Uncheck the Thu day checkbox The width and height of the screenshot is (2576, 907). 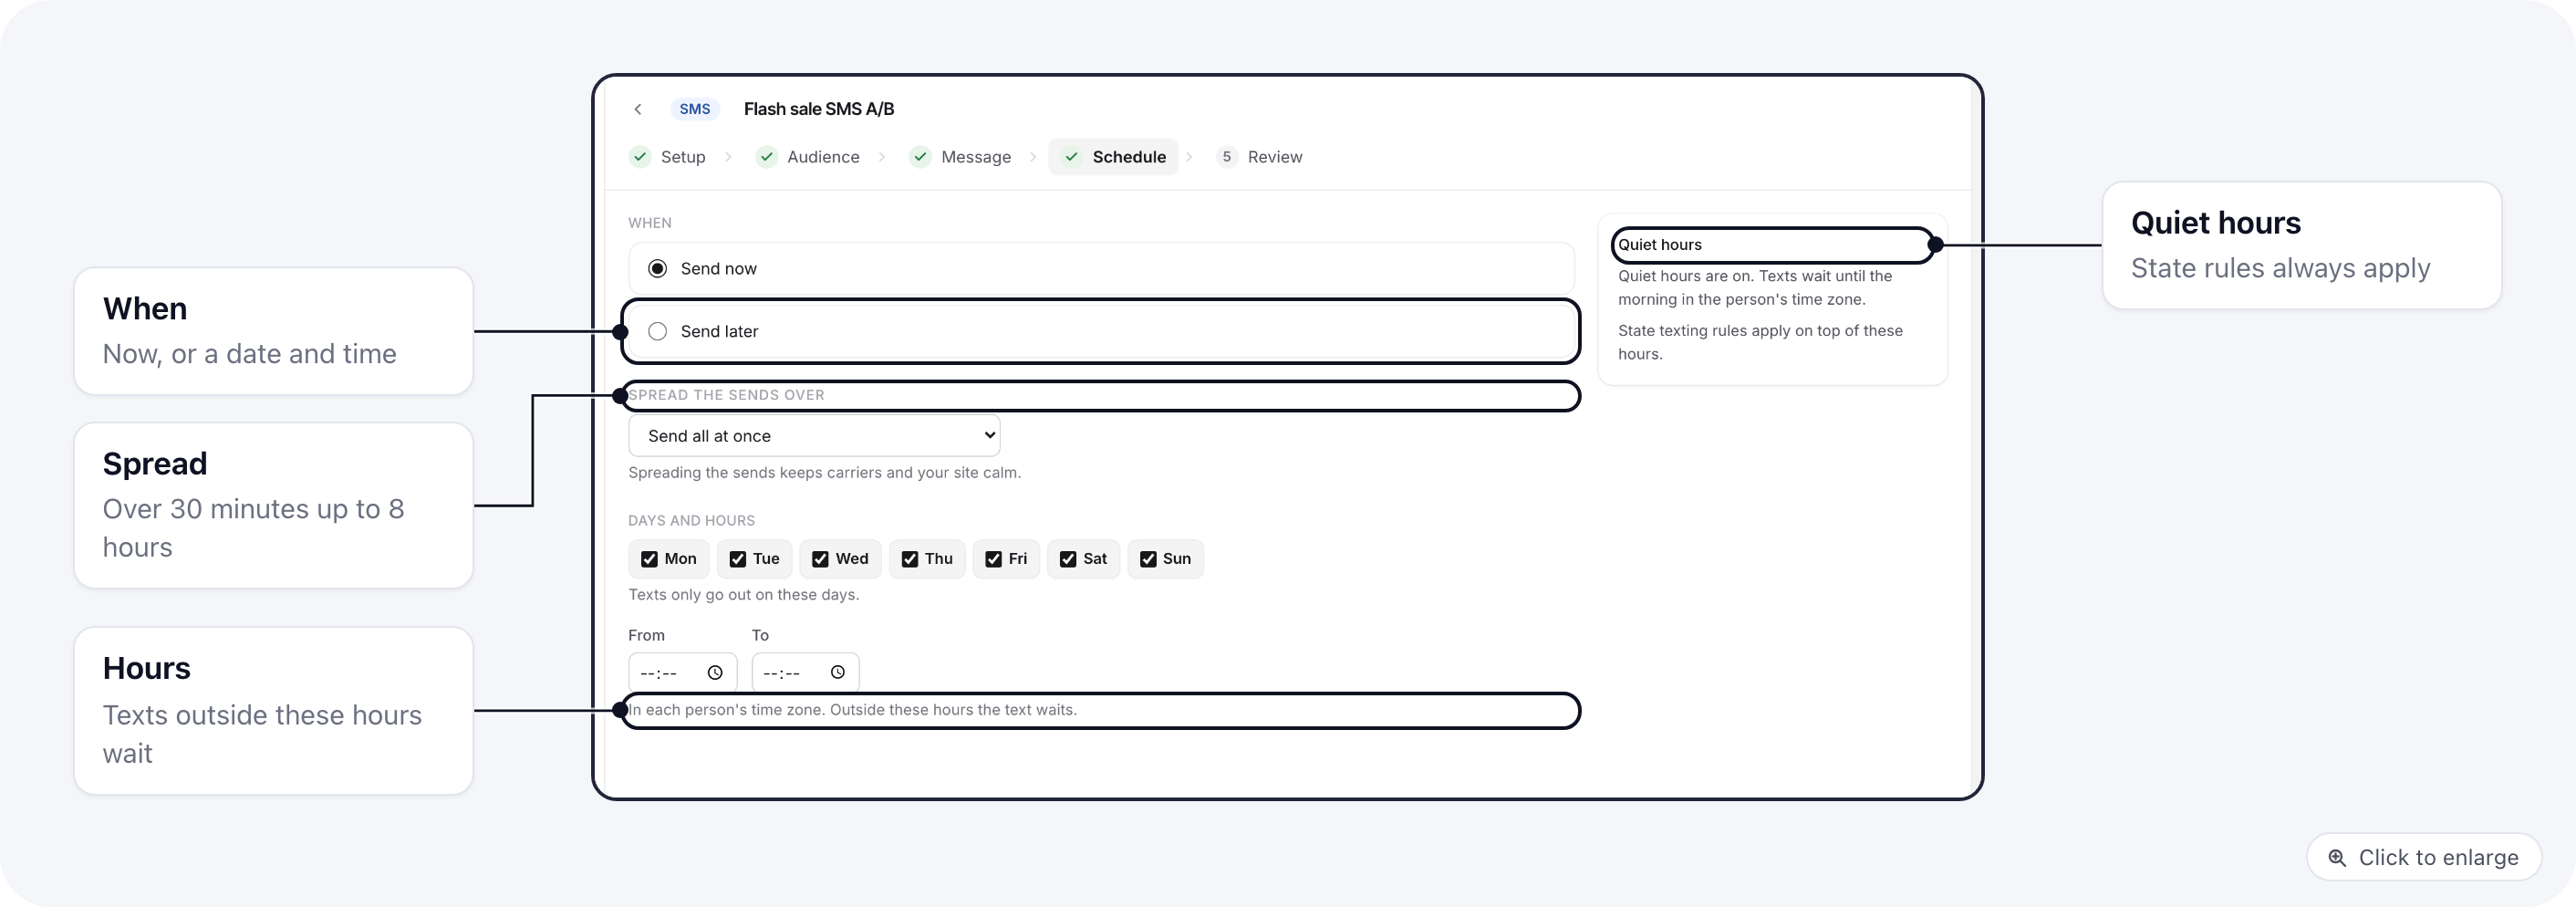click(909, 559)
